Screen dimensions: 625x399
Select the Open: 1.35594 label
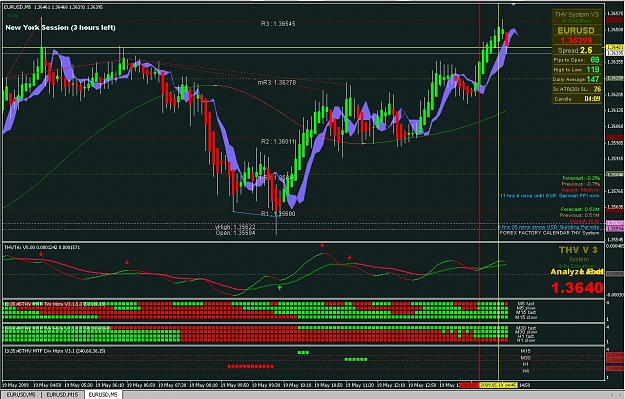tap(235, 232)
